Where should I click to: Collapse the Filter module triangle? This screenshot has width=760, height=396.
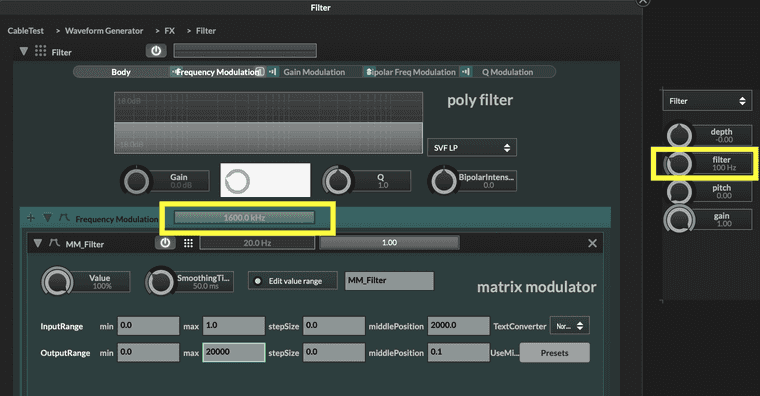(x=23, y=51)
